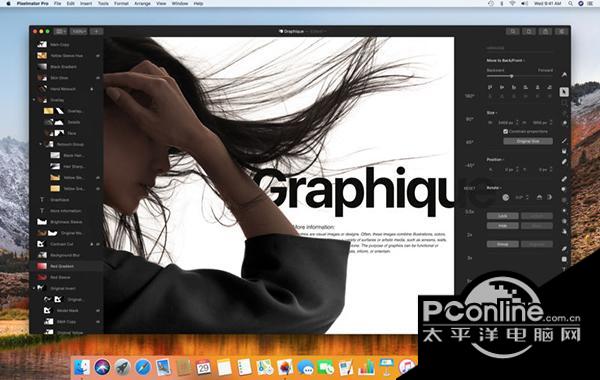Open the Arrange menu
Image resolution: width=600 pixels, height=380 pixels.
click(x=142, y=3)
